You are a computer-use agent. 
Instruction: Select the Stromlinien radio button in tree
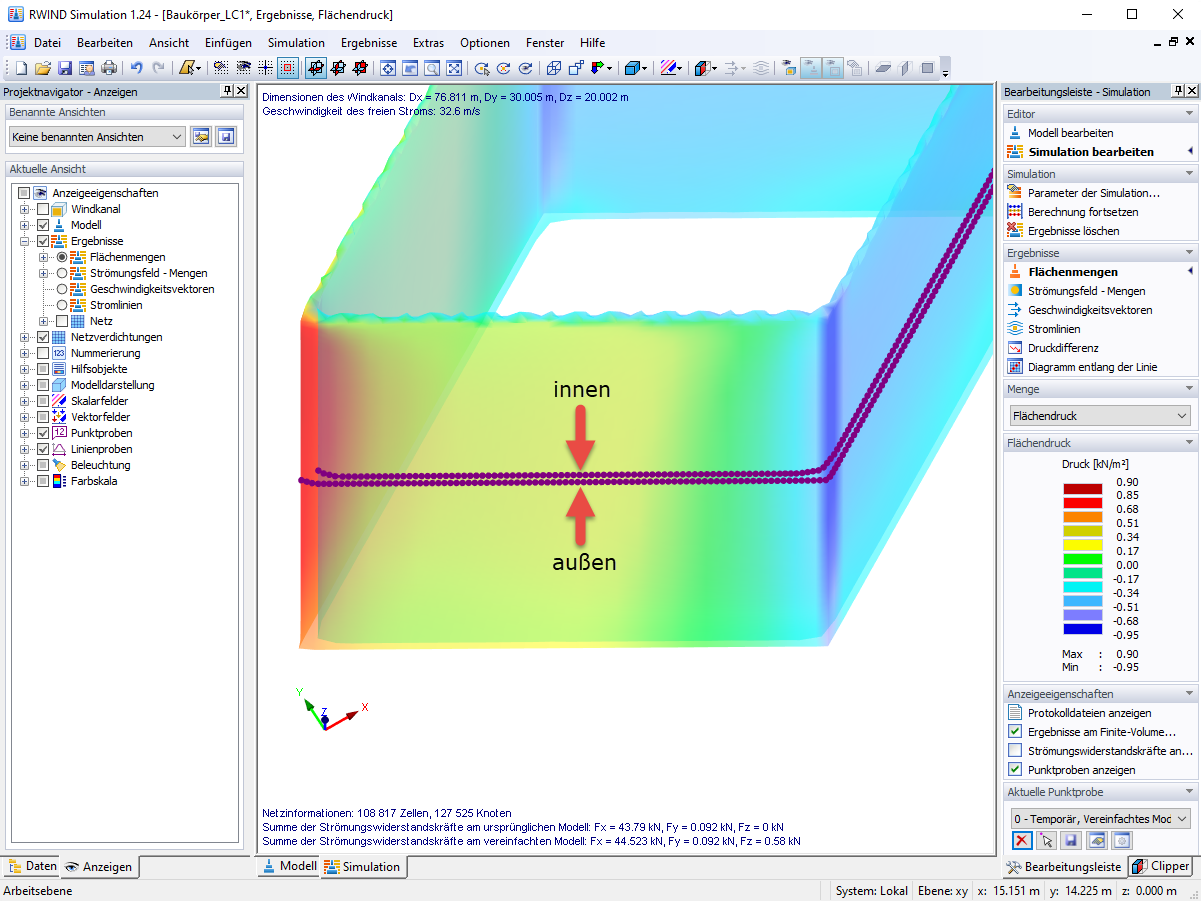62,305
